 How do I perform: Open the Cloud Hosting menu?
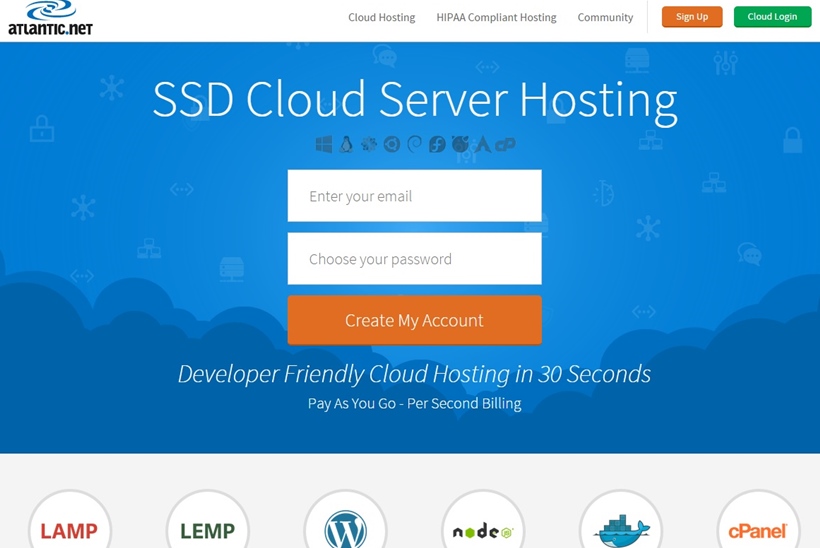(x=382, y=17)
